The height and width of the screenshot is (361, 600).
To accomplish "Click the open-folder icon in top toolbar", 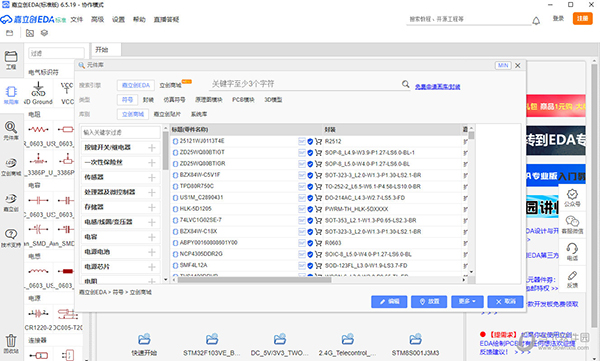I will point(10,33).
